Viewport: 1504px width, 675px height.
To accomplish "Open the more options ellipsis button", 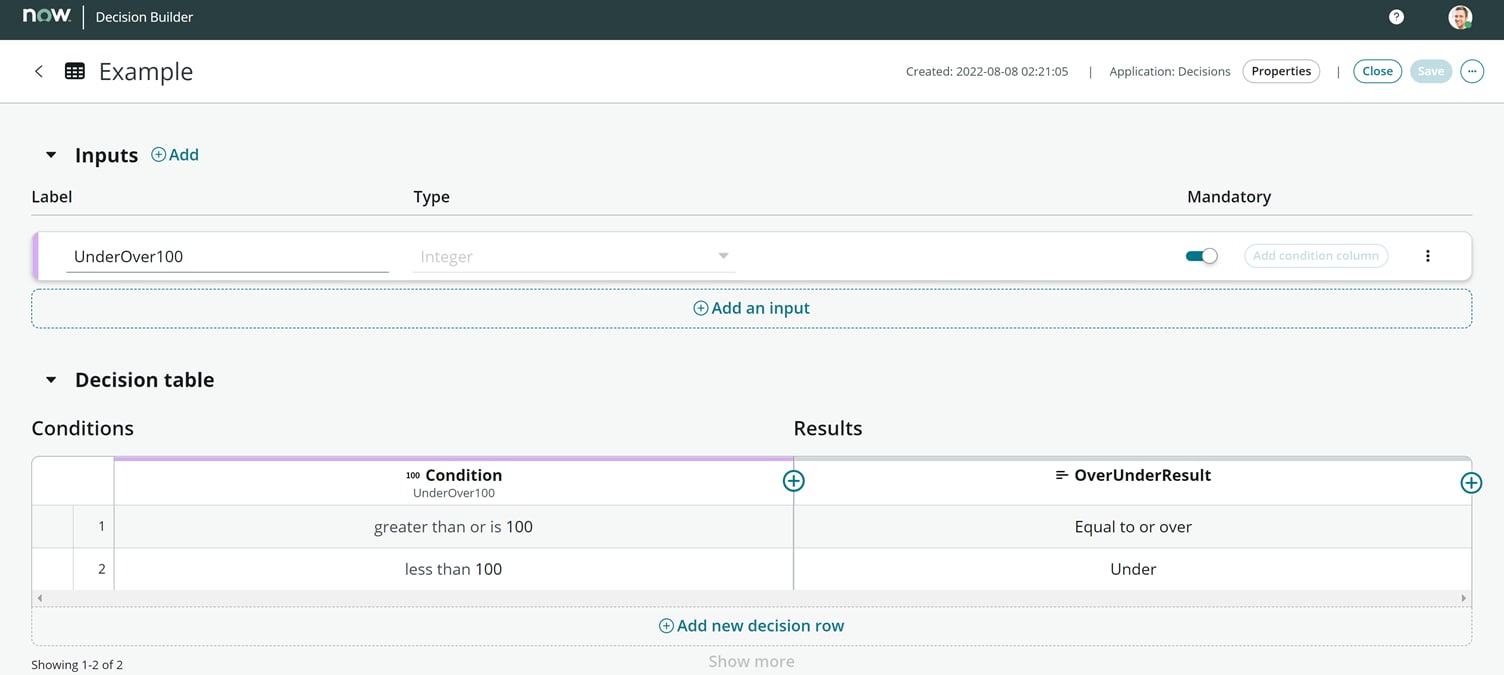I will (x=1472, y=71).
